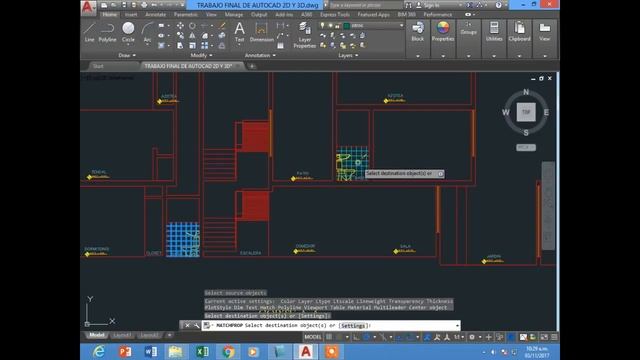Screen dimensions: 640x360
Task: Switch to the Start file tab
Action: point(98,66)
